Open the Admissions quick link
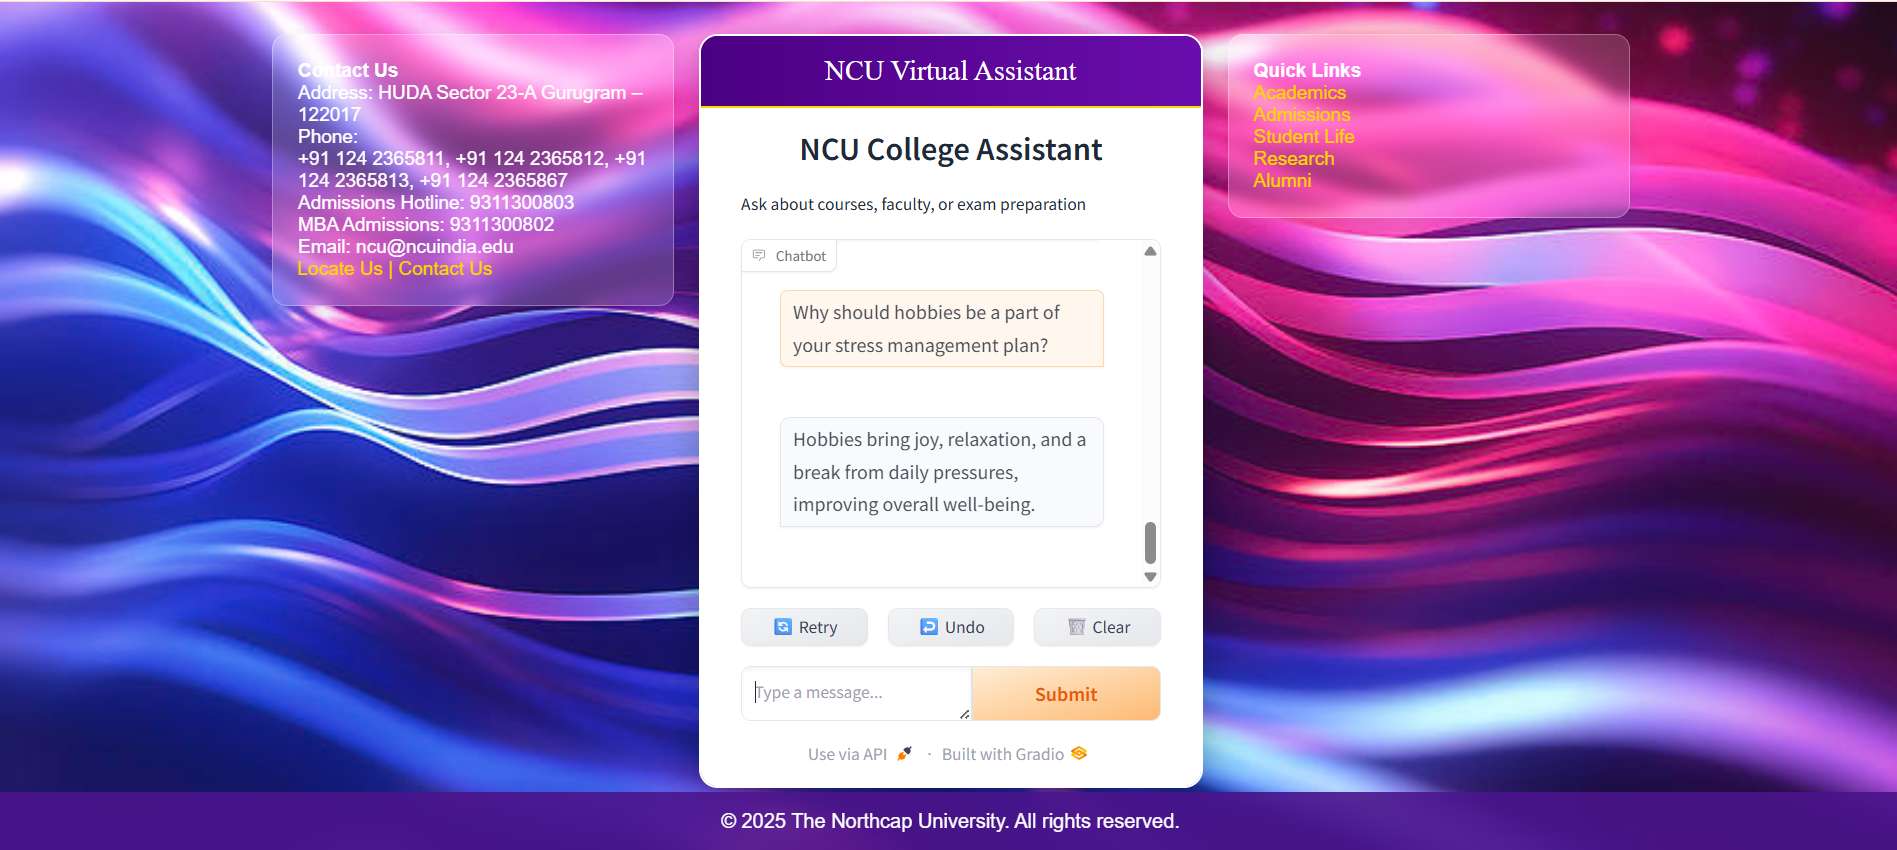Screen dimensions: 1897x850 tap(1301, 115)
